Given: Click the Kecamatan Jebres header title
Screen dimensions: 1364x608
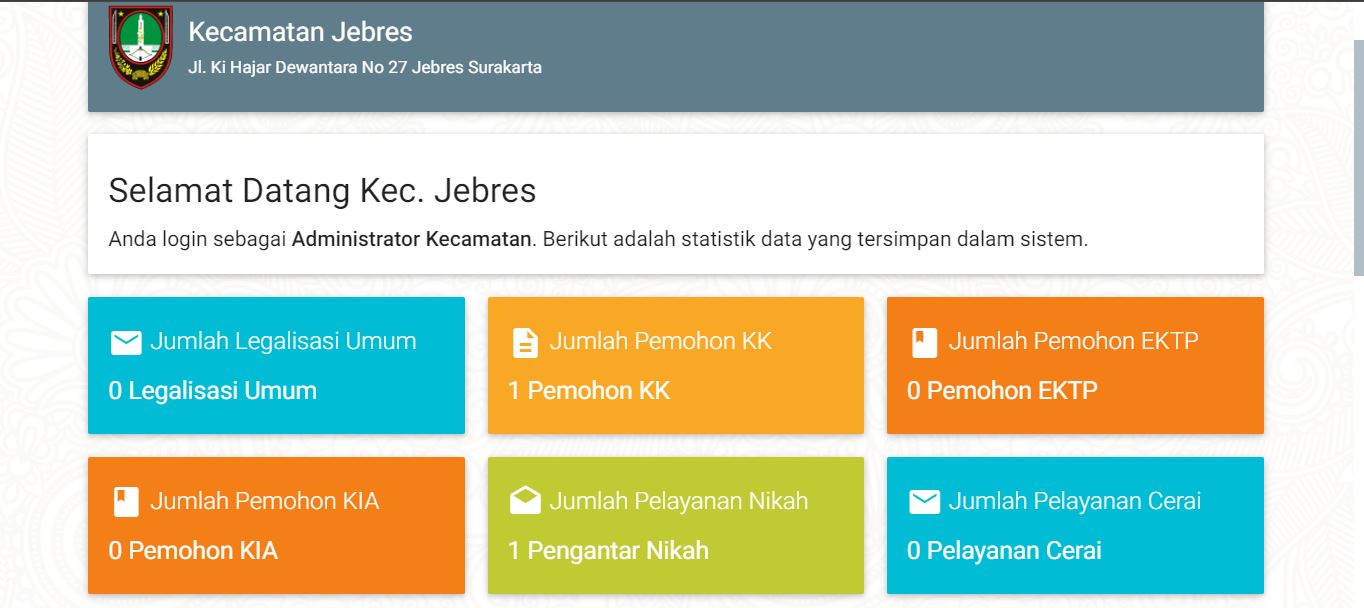Looking at the screenshot, I should [300, 32].
